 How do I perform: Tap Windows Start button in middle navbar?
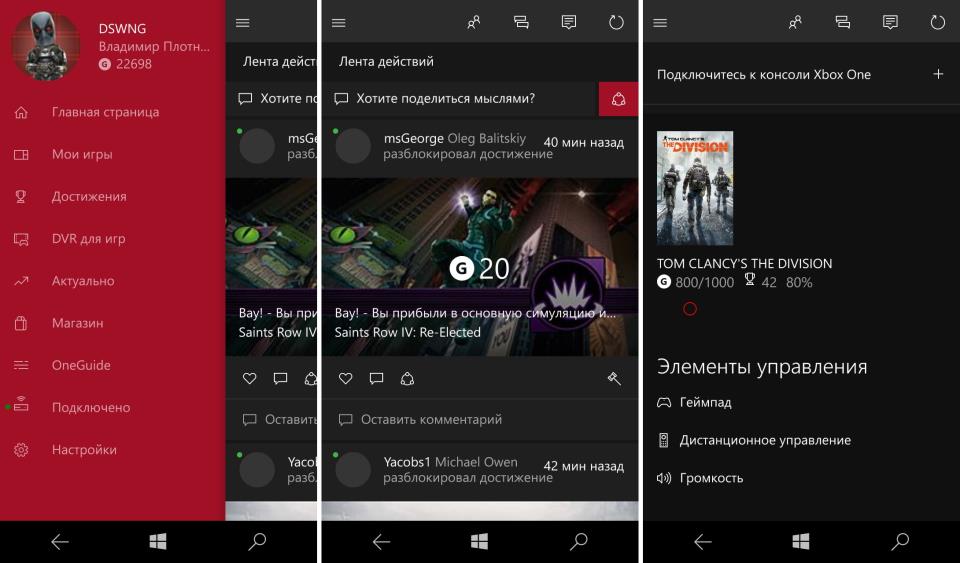pyautogui.click(x=479, y=541)
